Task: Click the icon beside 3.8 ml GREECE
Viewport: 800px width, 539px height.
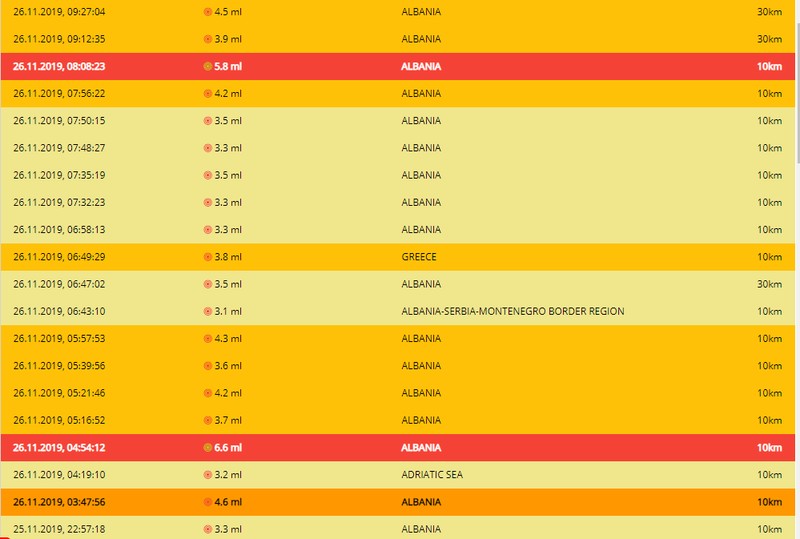Action: click(x=208, y=257)
